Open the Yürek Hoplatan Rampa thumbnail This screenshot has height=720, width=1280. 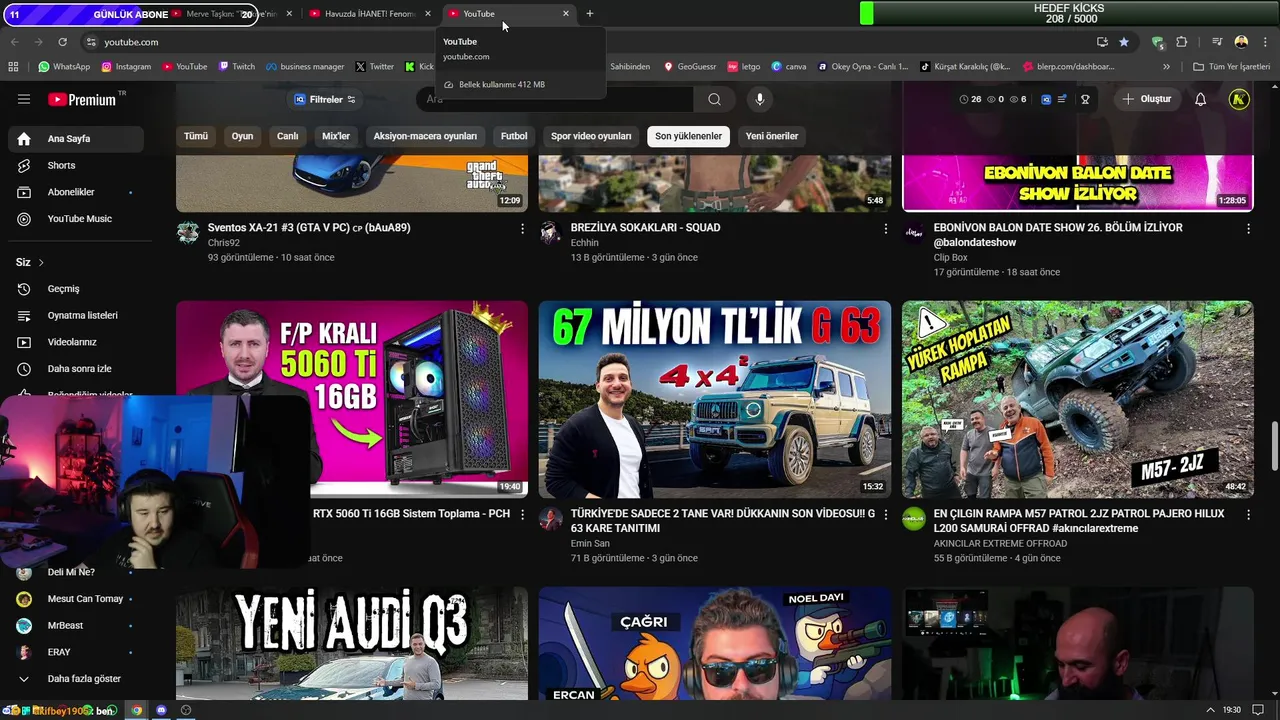pos(1077,399)
